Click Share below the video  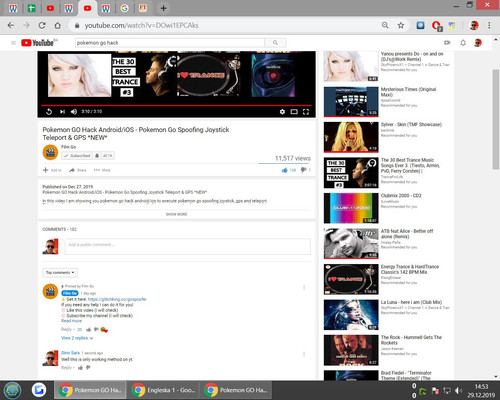pos(78,170)
